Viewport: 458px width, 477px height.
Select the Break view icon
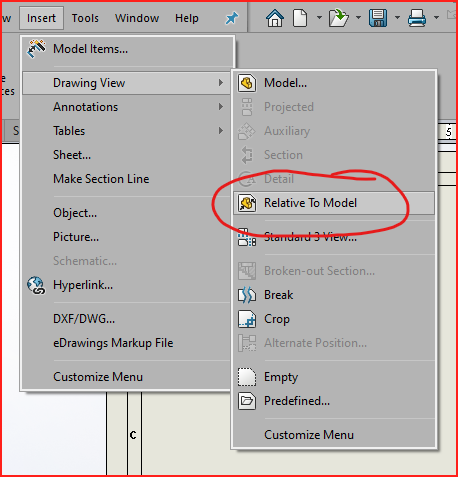click(x=247, y=295)
